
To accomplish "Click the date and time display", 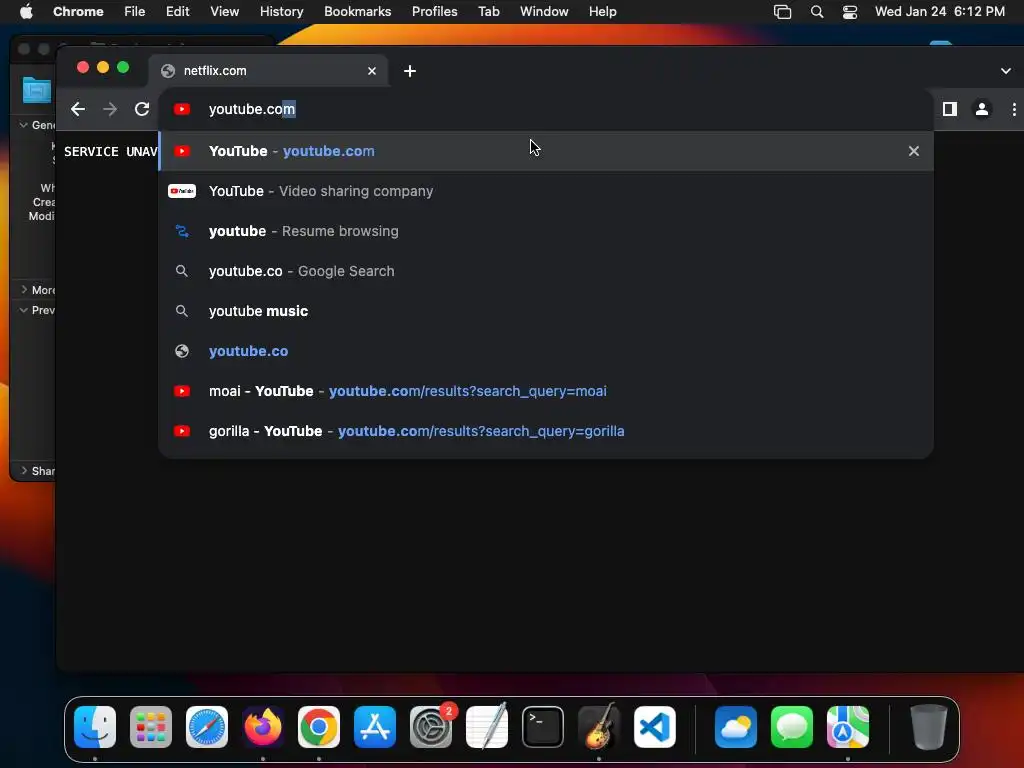I will pos(940,11).
